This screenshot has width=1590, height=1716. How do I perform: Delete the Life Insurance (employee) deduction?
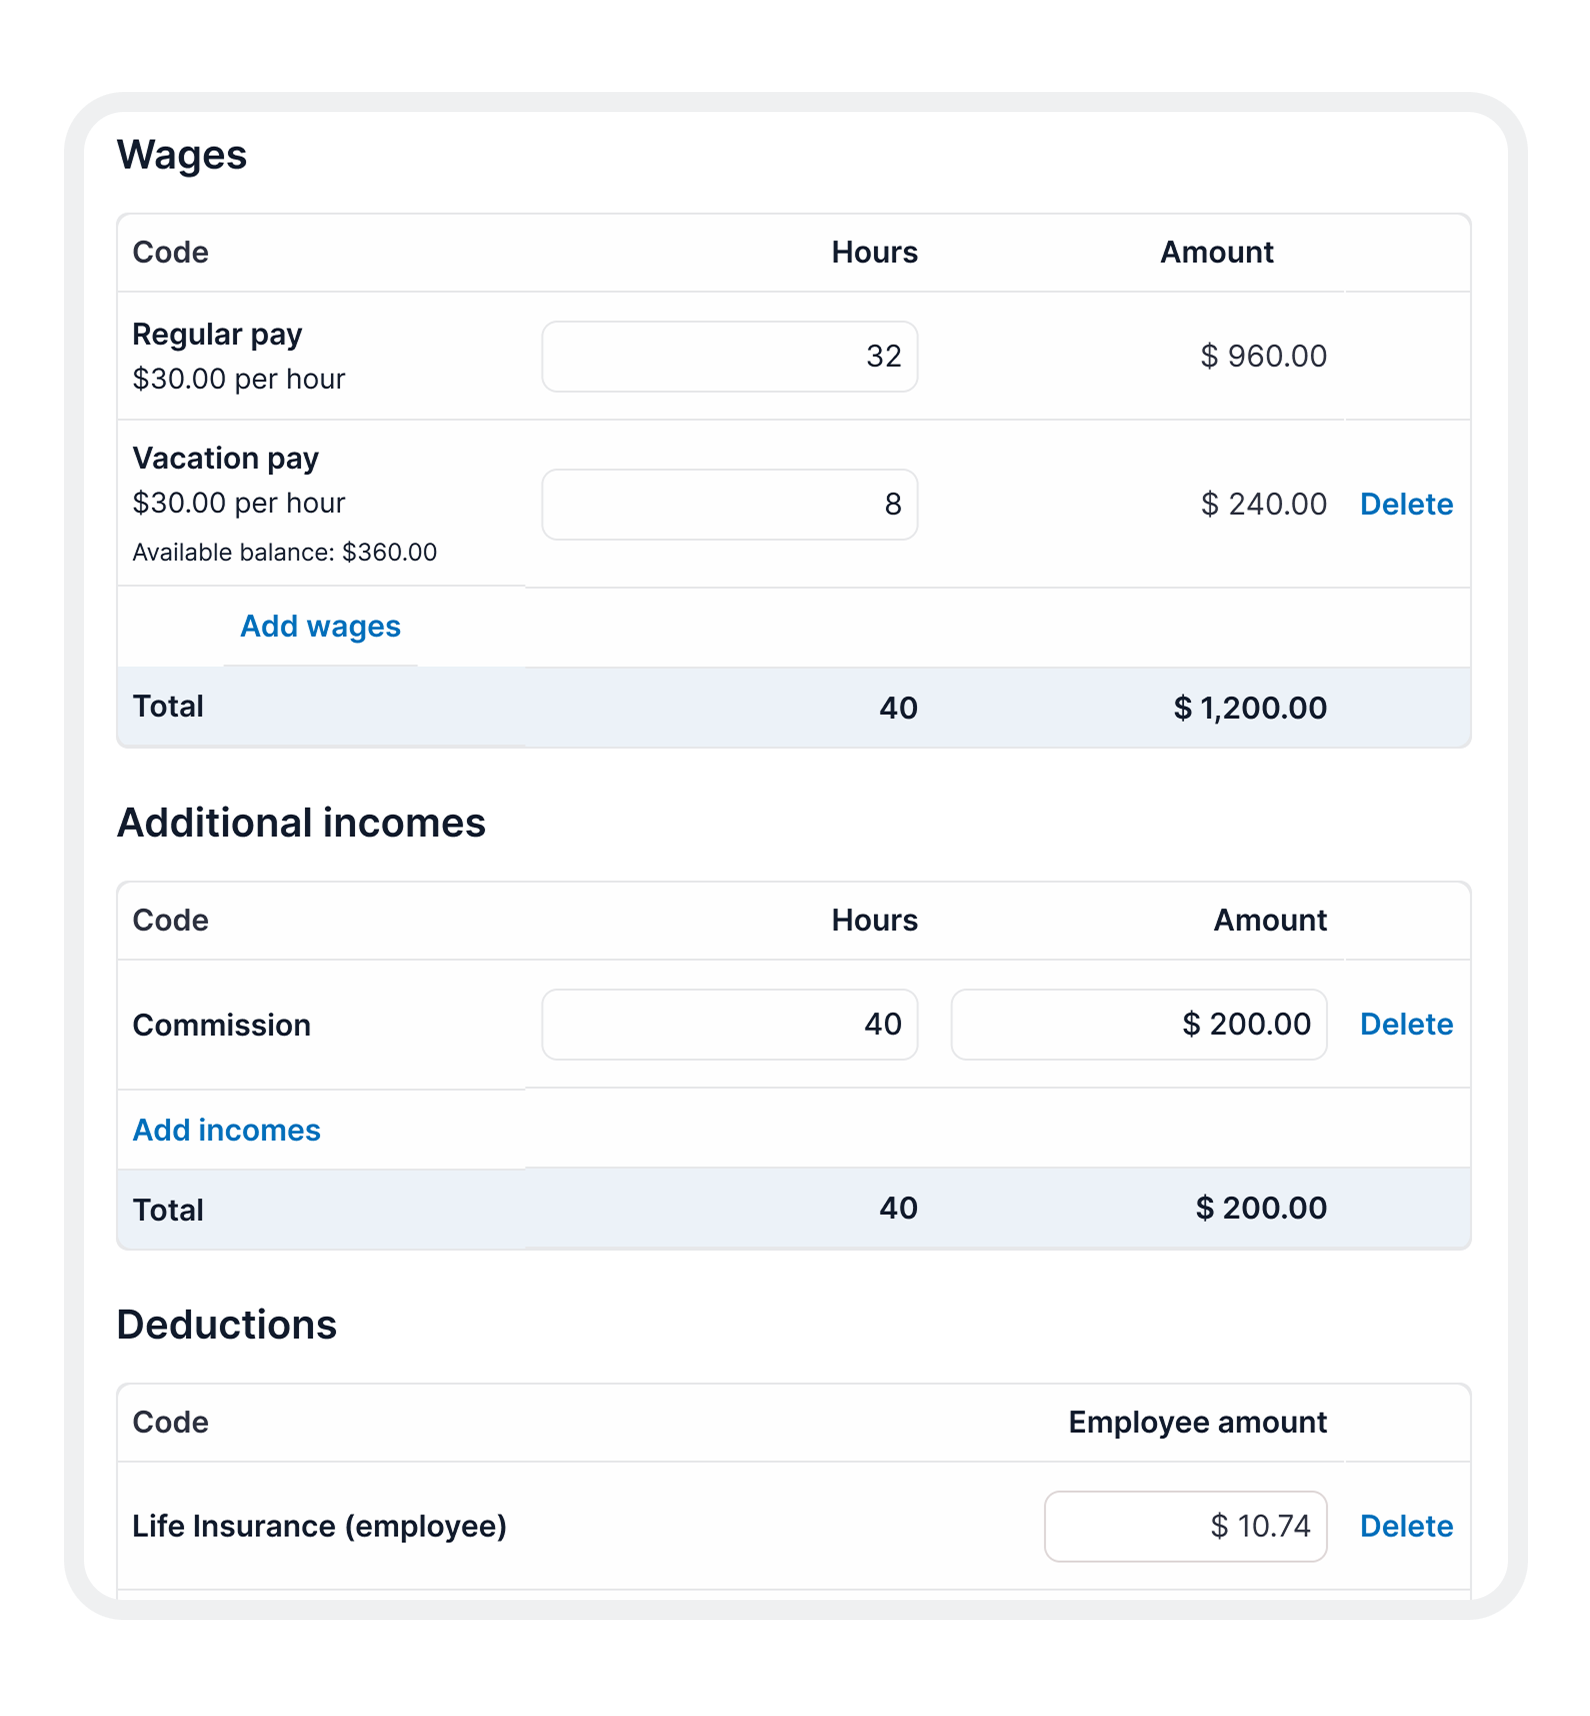(x=1406, y=1525)
